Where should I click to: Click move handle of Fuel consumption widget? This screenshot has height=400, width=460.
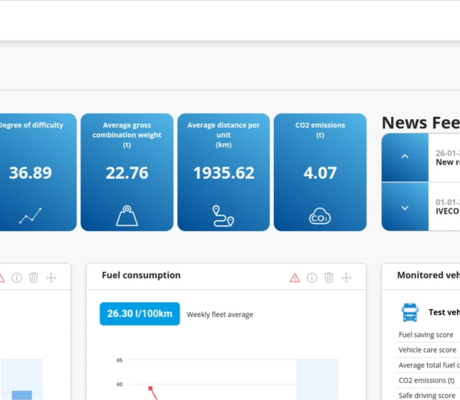tap(346, 278)
